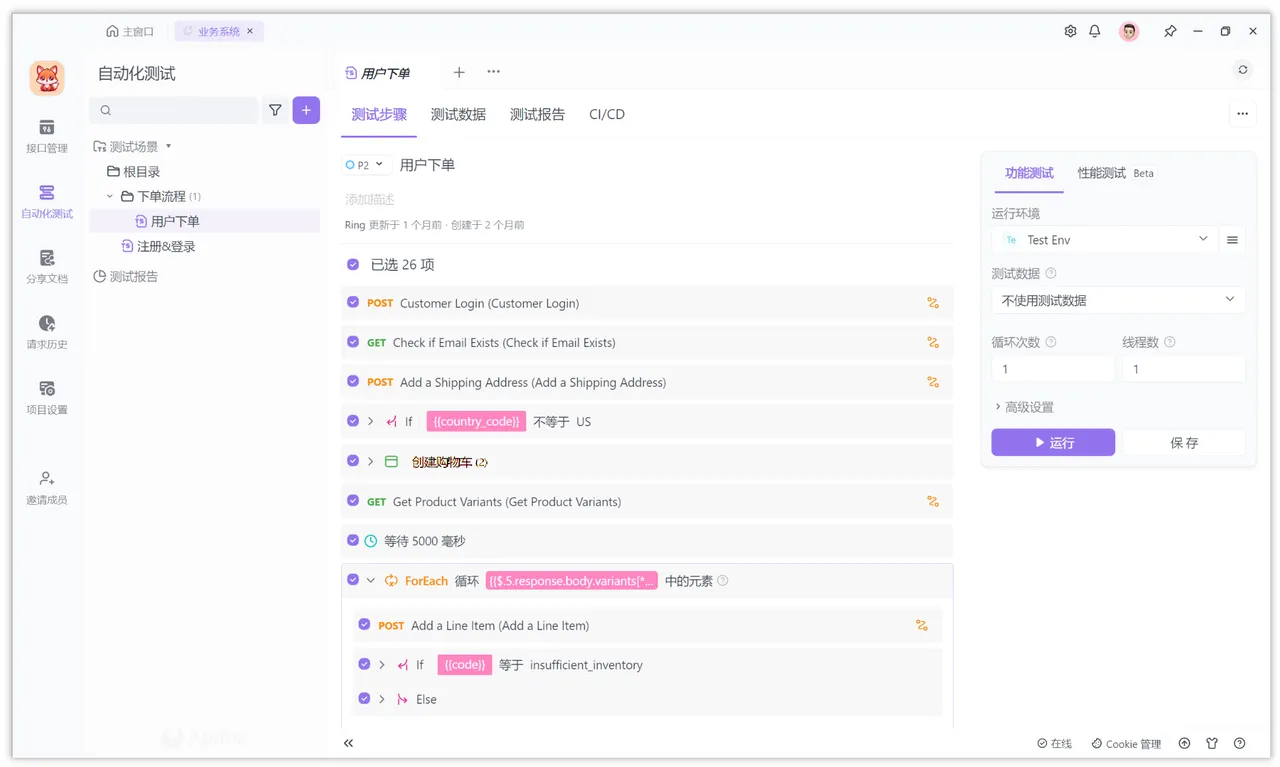Open 分享文档 in the left sidebar
The image size is (1280, 767).
click(x=47, y=268)
